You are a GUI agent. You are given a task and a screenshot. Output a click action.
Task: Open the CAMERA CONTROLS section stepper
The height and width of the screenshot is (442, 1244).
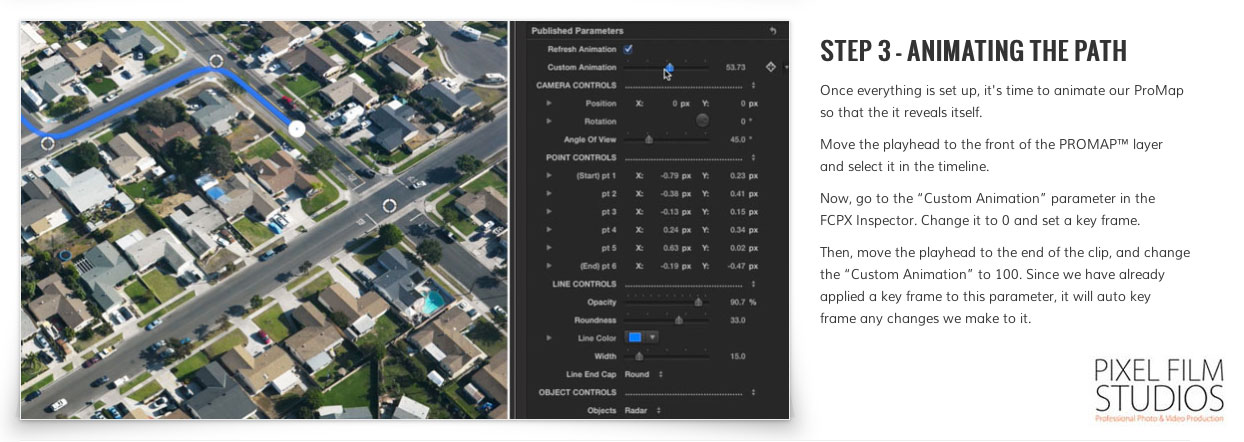tap(753, 86)
